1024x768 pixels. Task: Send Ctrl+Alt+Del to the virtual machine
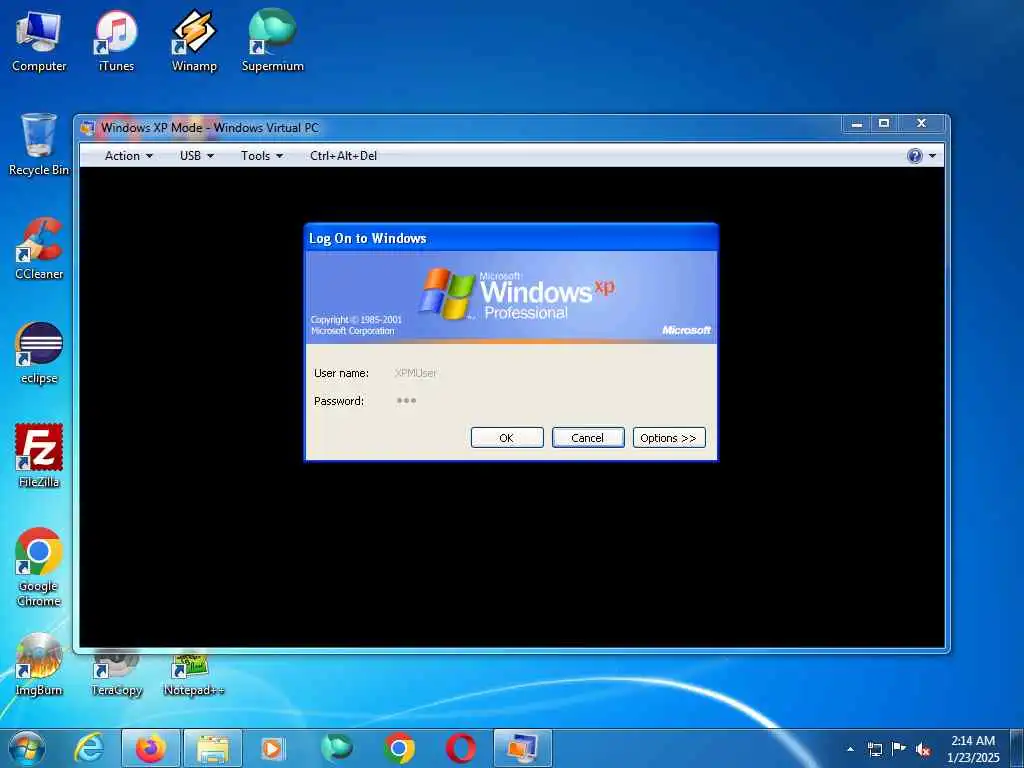coord(344,155)
